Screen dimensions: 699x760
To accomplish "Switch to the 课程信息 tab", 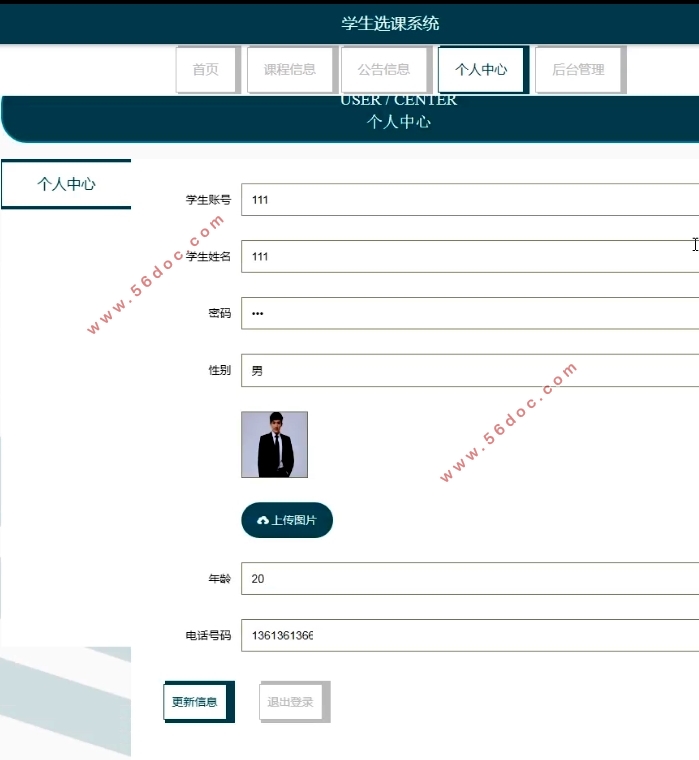I will [290, 70].
